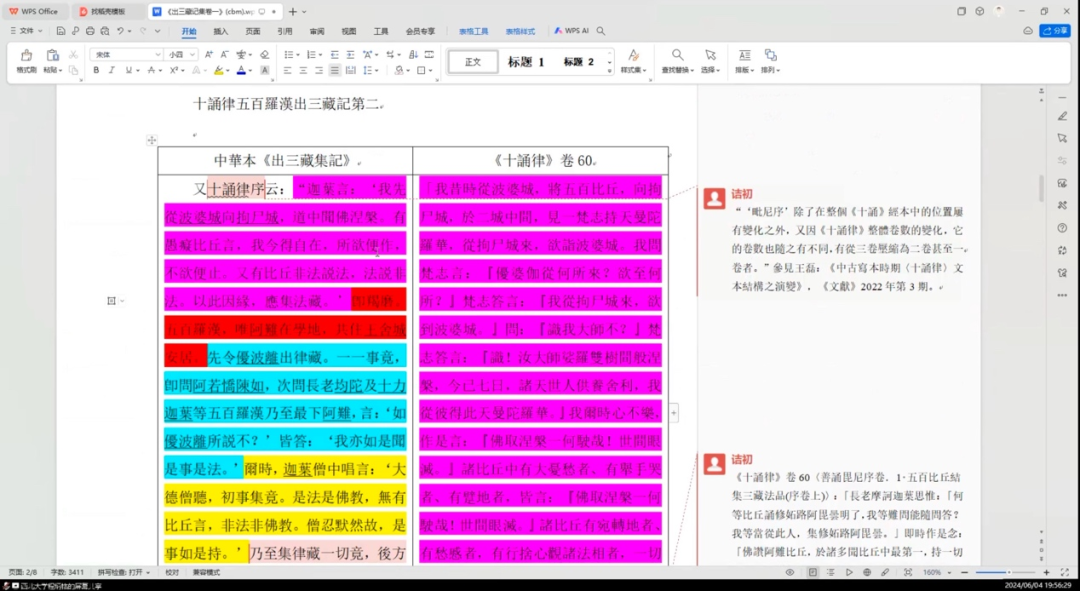Open the 审阅 (Review) ribbon tab

tap(316, 31)
